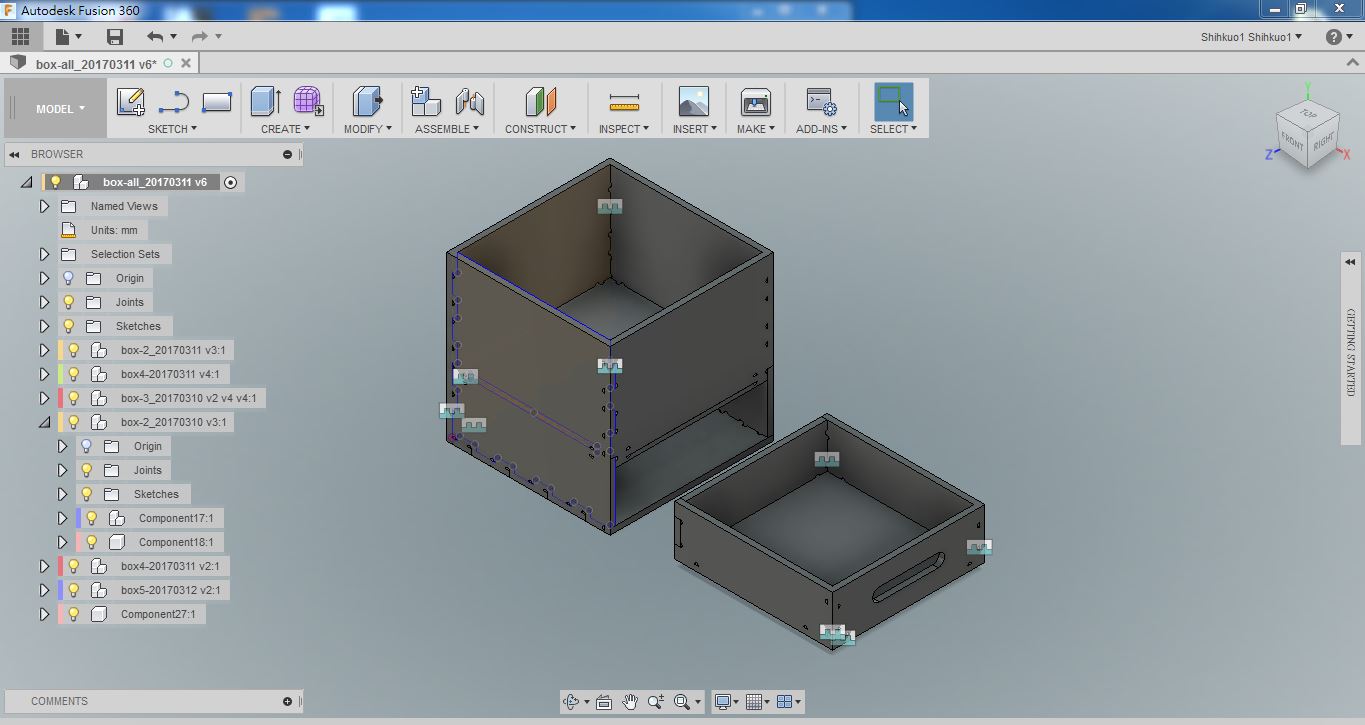
Task: Activate the Orbit tool
Action: [x=570, y=701]
